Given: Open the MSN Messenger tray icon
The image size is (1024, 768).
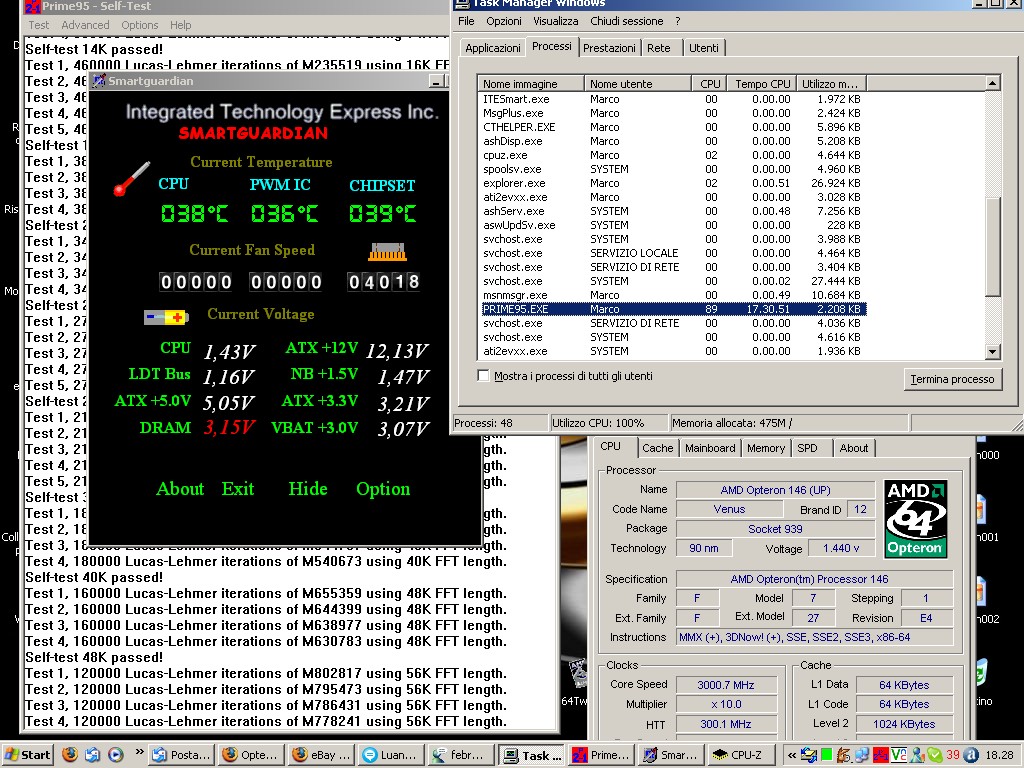Looking at the screenshot, I should click(916, 755).
